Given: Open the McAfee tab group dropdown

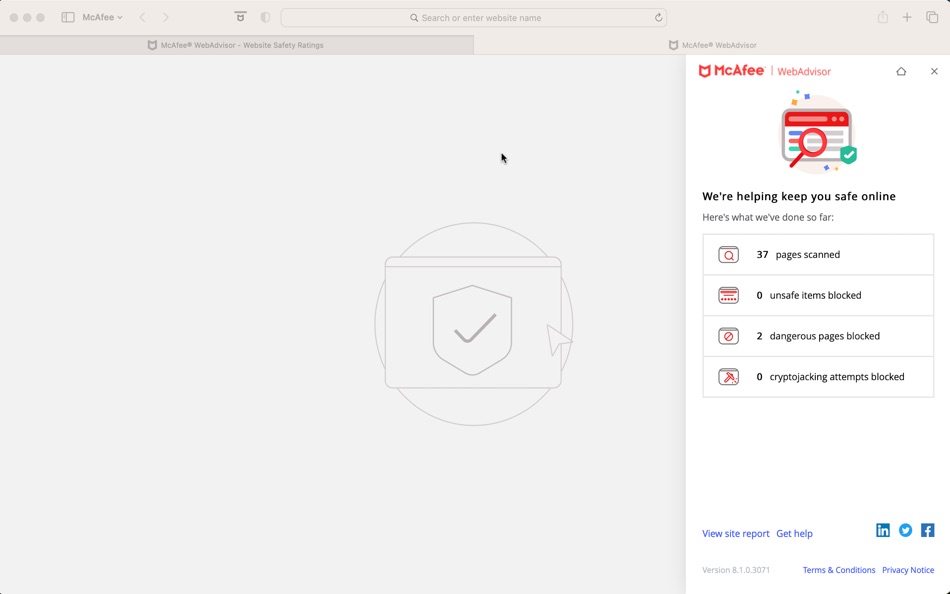Looking at the screenshot, I should 102,18.
